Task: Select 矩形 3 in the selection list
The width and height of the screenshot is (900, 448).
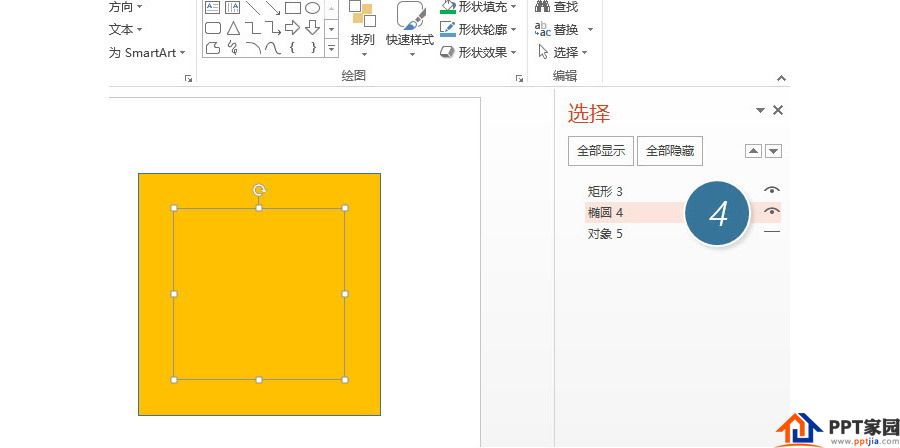Action: (x=605, y=191)
